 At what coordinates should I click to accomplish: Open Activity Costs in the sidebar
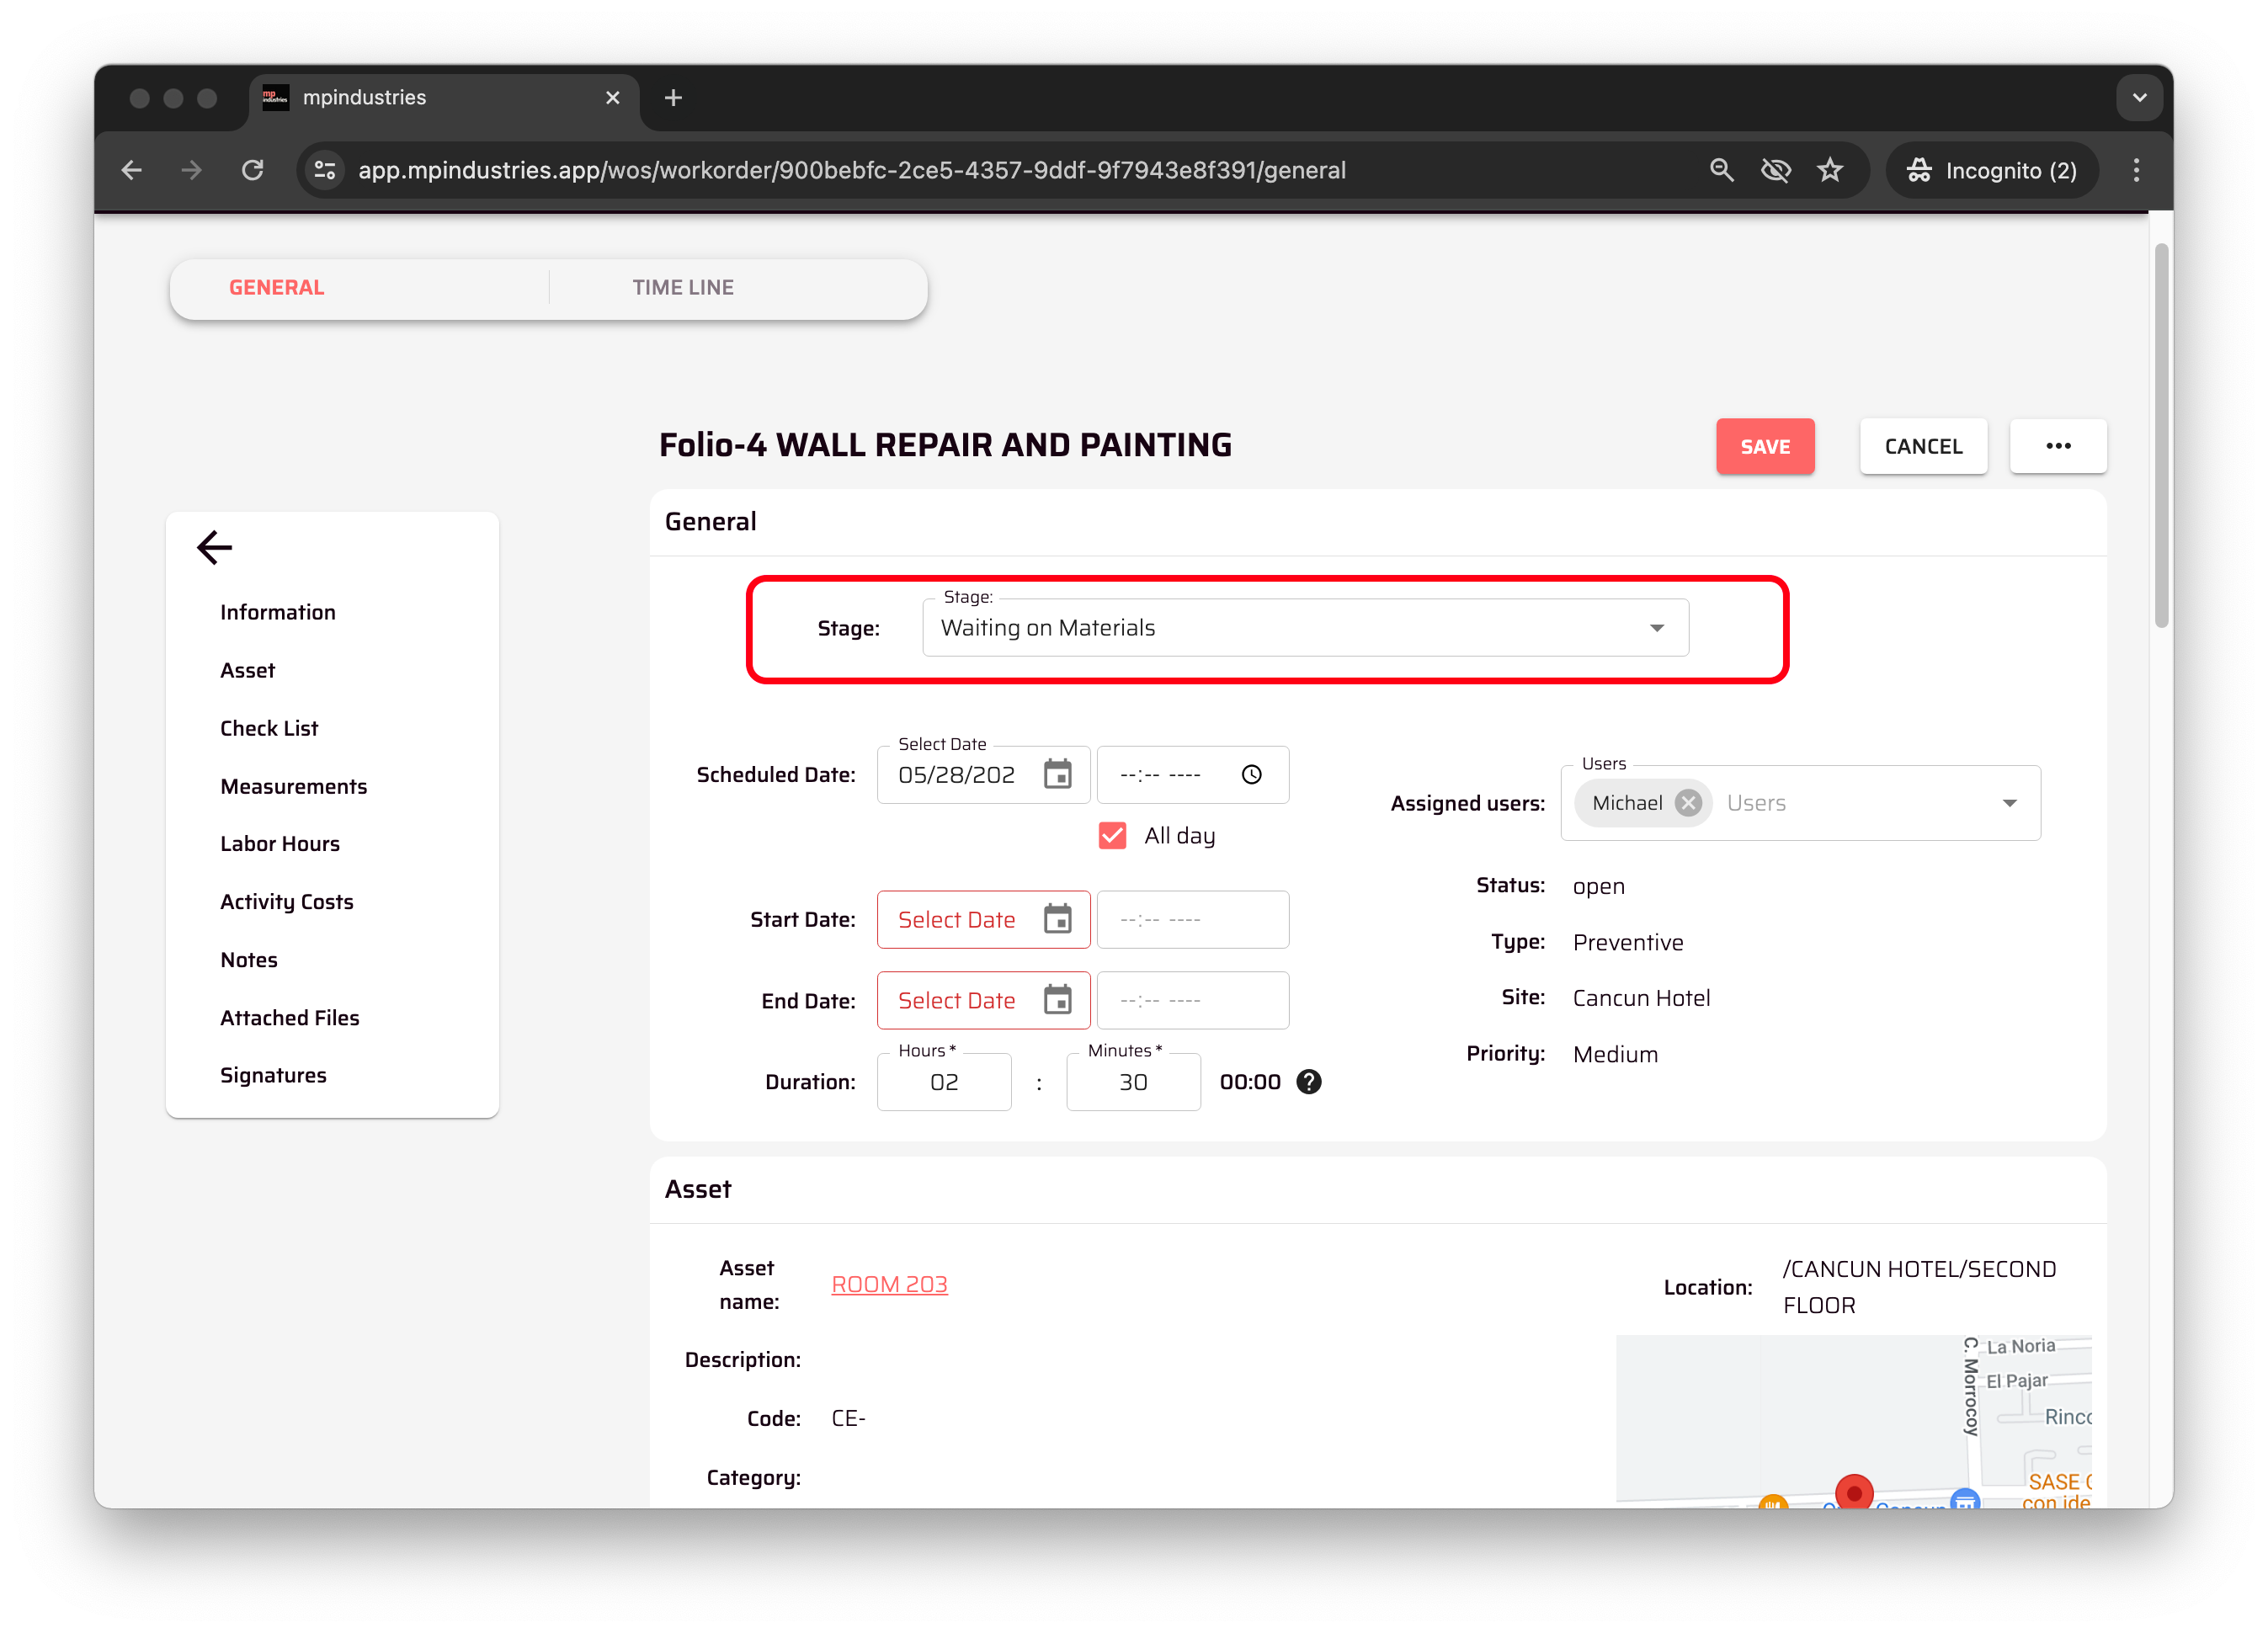(x=287, y=902)
